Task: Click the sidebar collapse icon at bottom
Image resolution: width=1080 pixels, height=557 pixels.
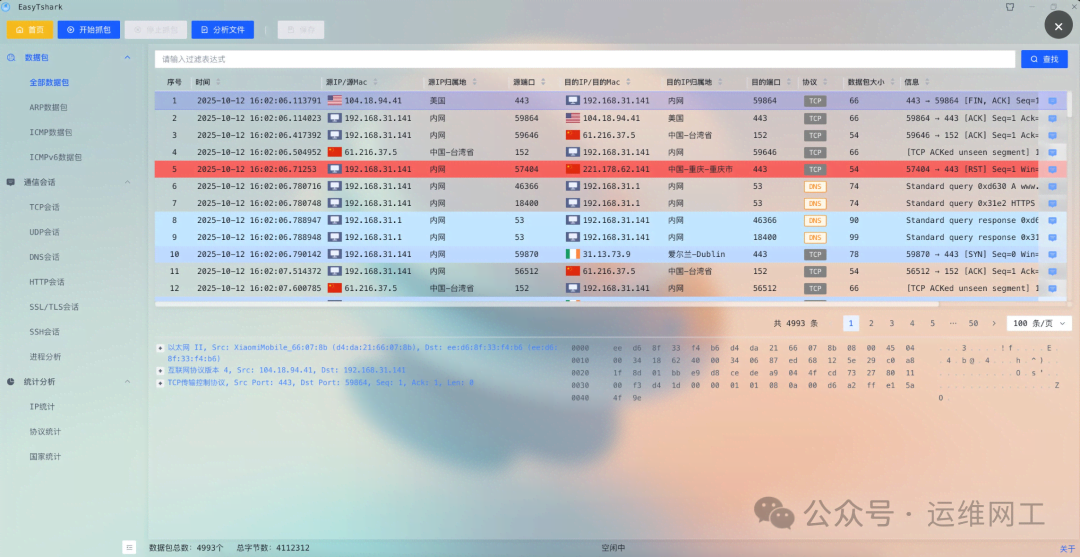Action: 129,547
